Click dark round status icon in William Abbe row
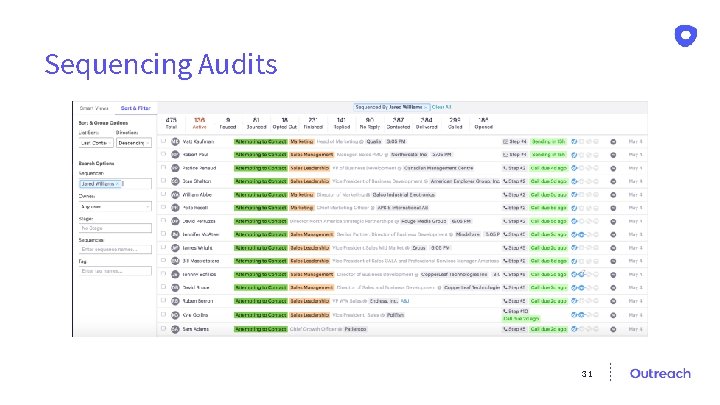 [x=613, y=195]
